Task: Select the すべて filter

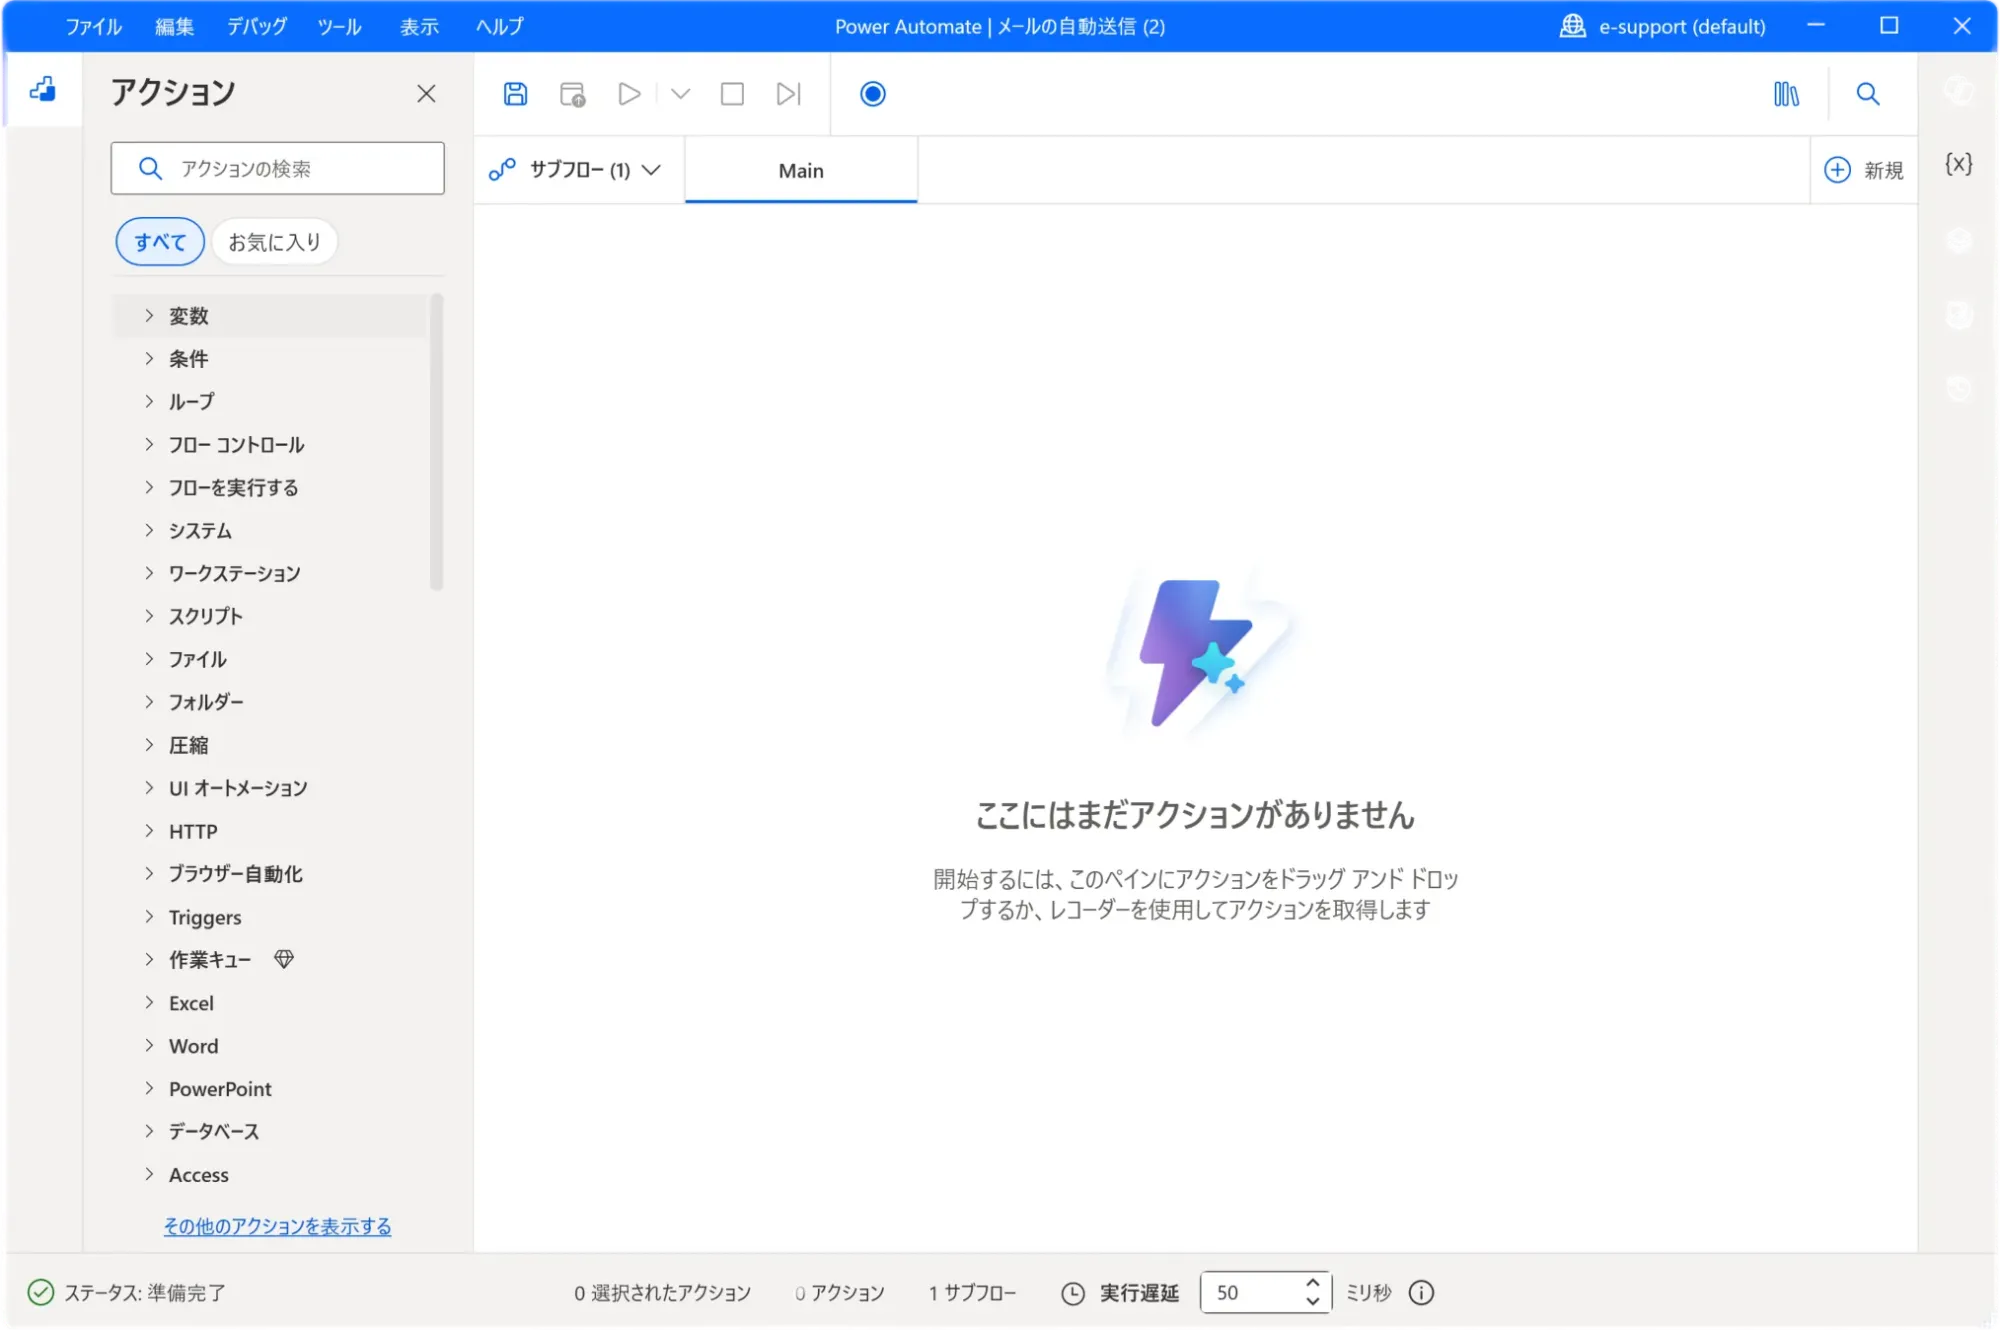Action: click(160, 242)
